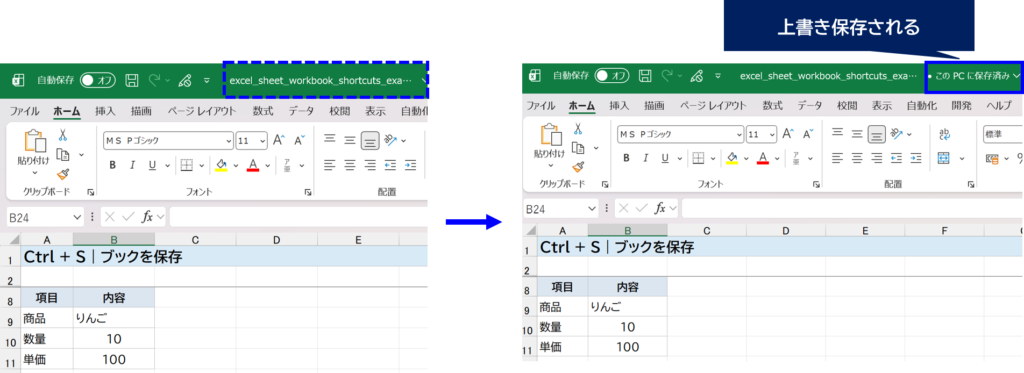Toggle Bold in the right Excel window
The image size is (1024, 373).
pos(626,158)
